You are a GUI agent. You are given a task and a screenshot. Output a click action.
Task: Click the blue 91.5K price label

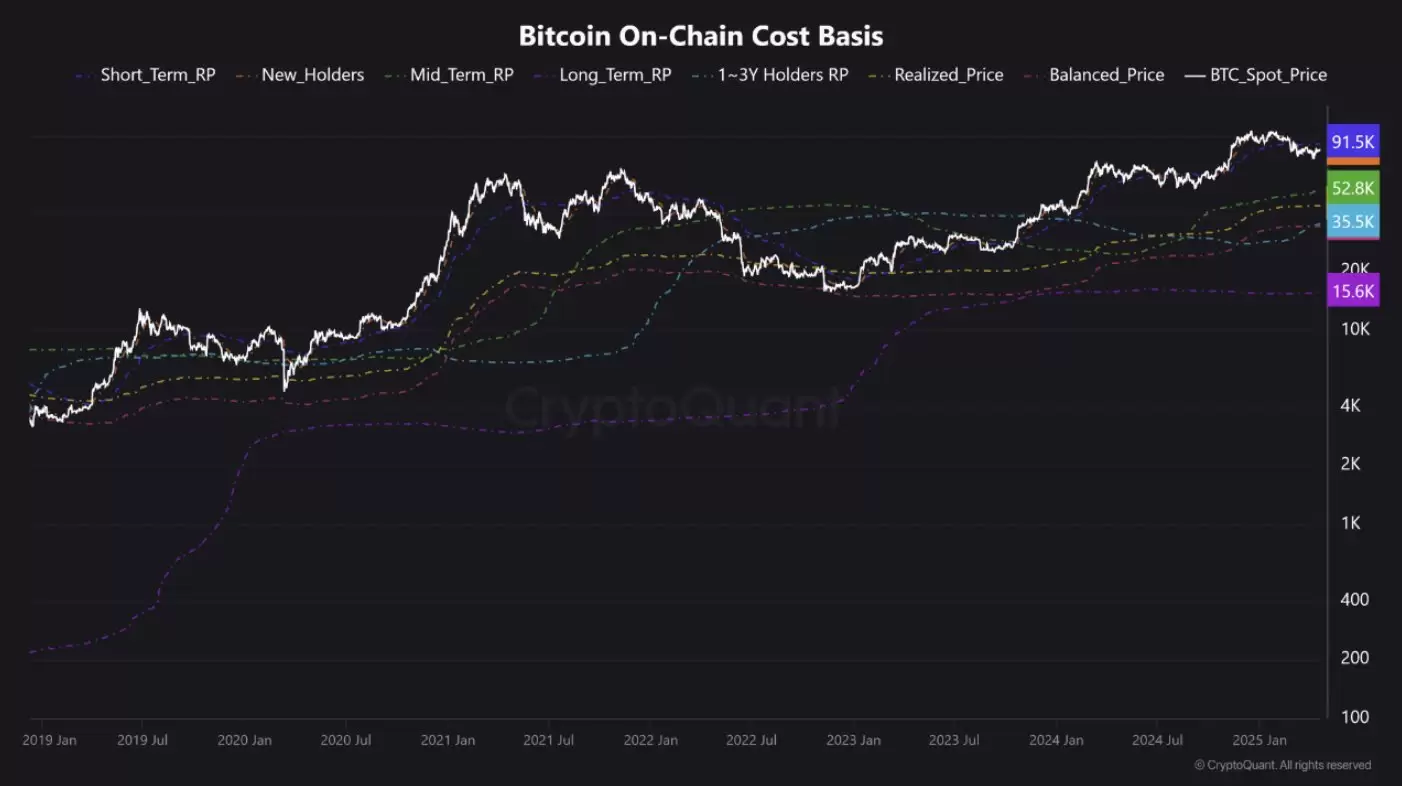[x=1352, y=142]
